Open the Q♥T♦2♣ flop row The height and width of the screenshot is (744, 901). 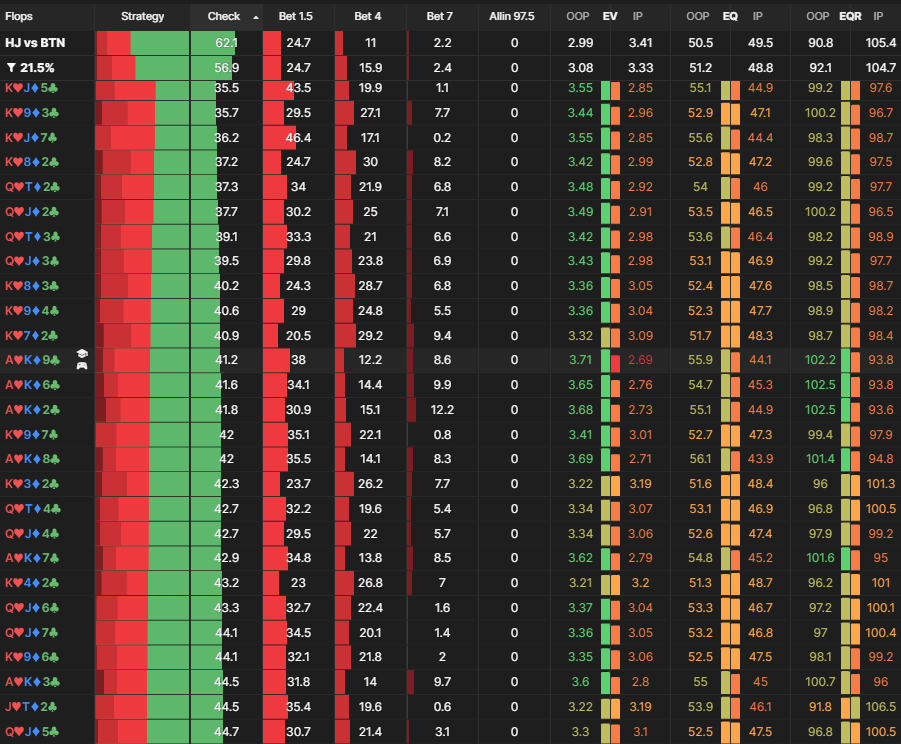coord(33,187)
